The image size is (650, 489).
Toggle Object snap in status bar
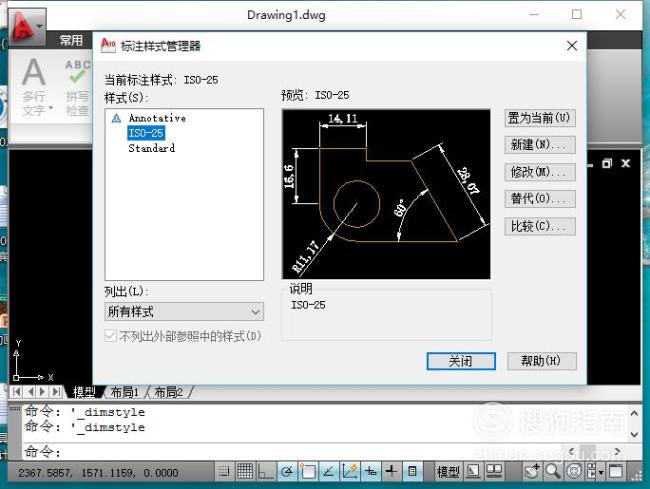[x=308, y=471]
